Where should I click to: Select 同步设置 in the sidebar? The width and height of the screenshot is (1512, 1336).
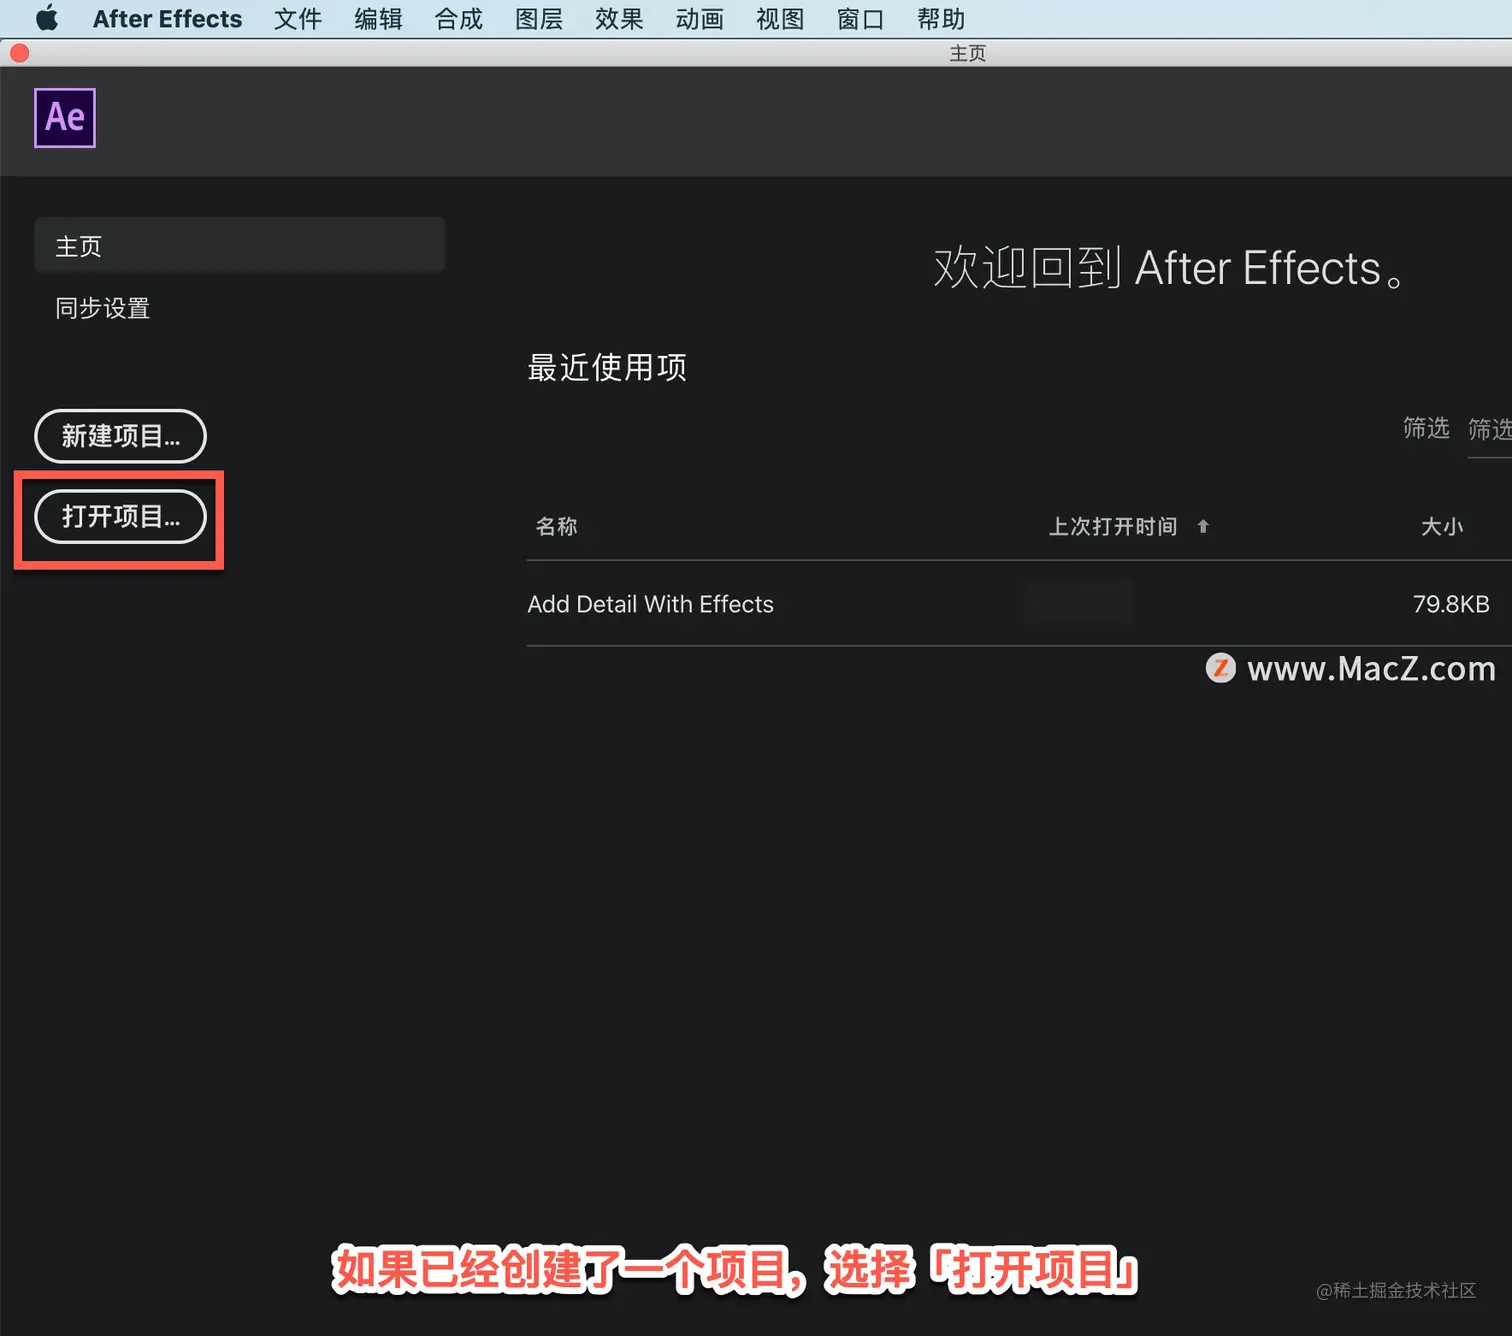[x=102, y=308]
